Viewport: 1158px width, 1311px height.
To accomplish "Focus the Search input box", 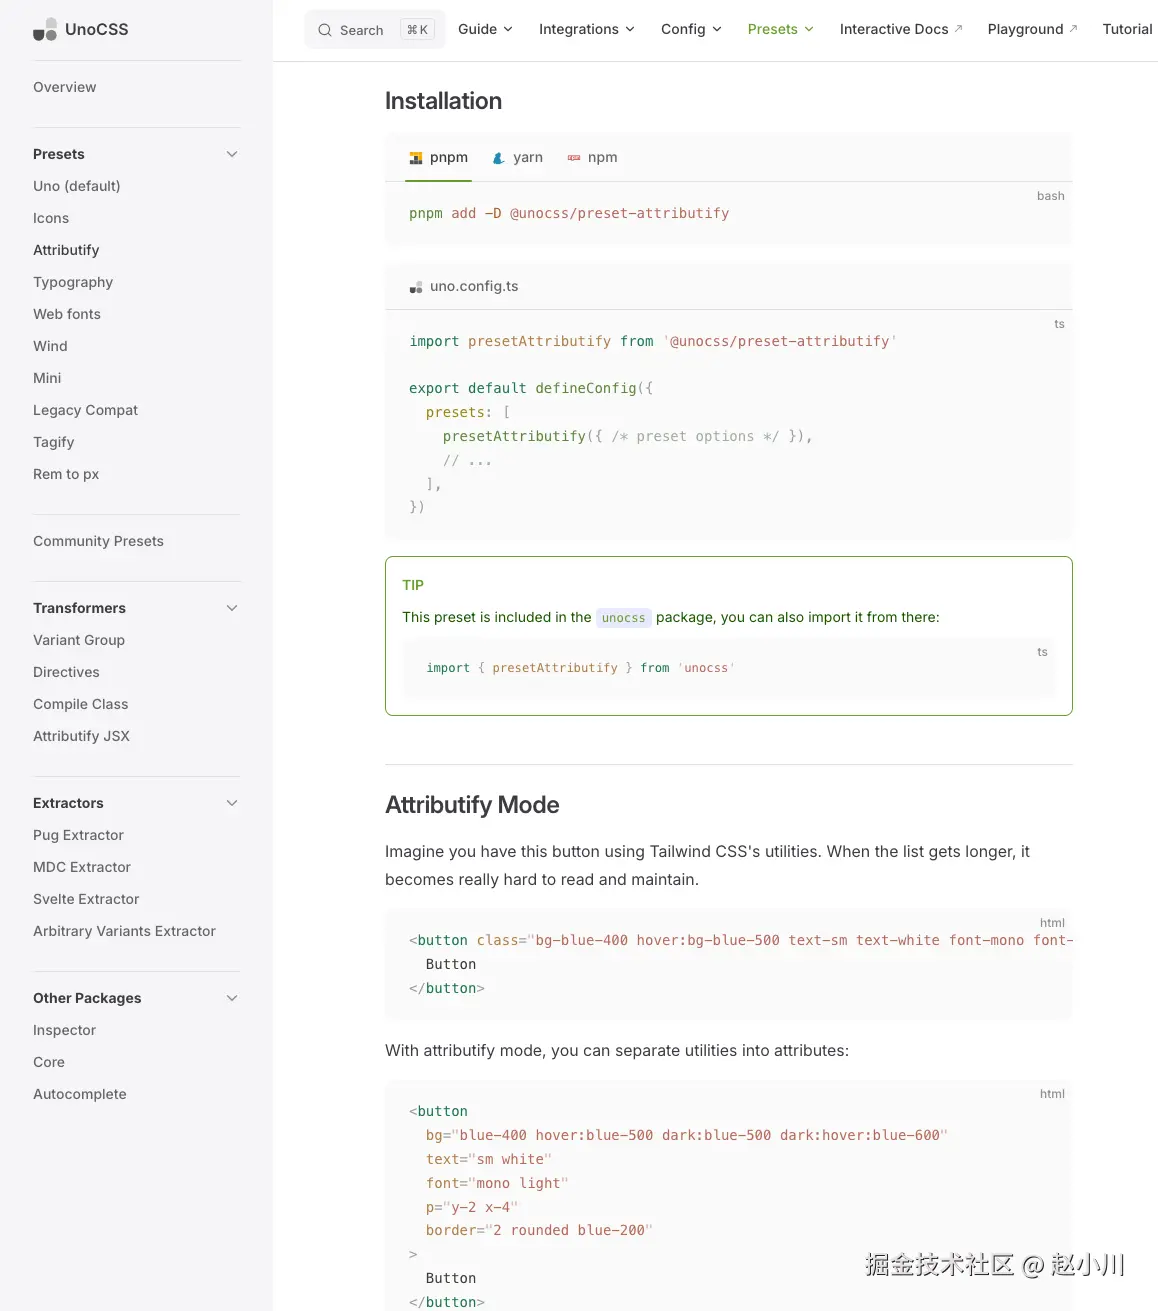I will click(362, 30).
